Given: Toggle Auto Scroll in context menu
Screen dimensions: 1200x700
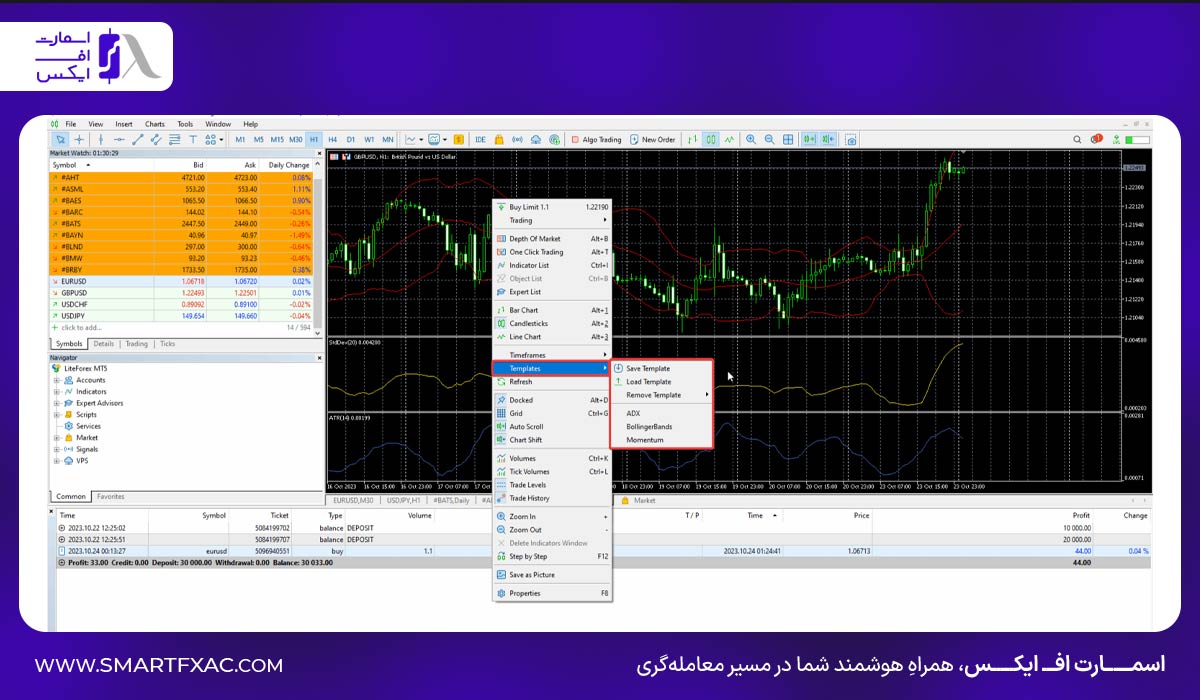Looking at the screenshot, I should click(x=552, y=427).
